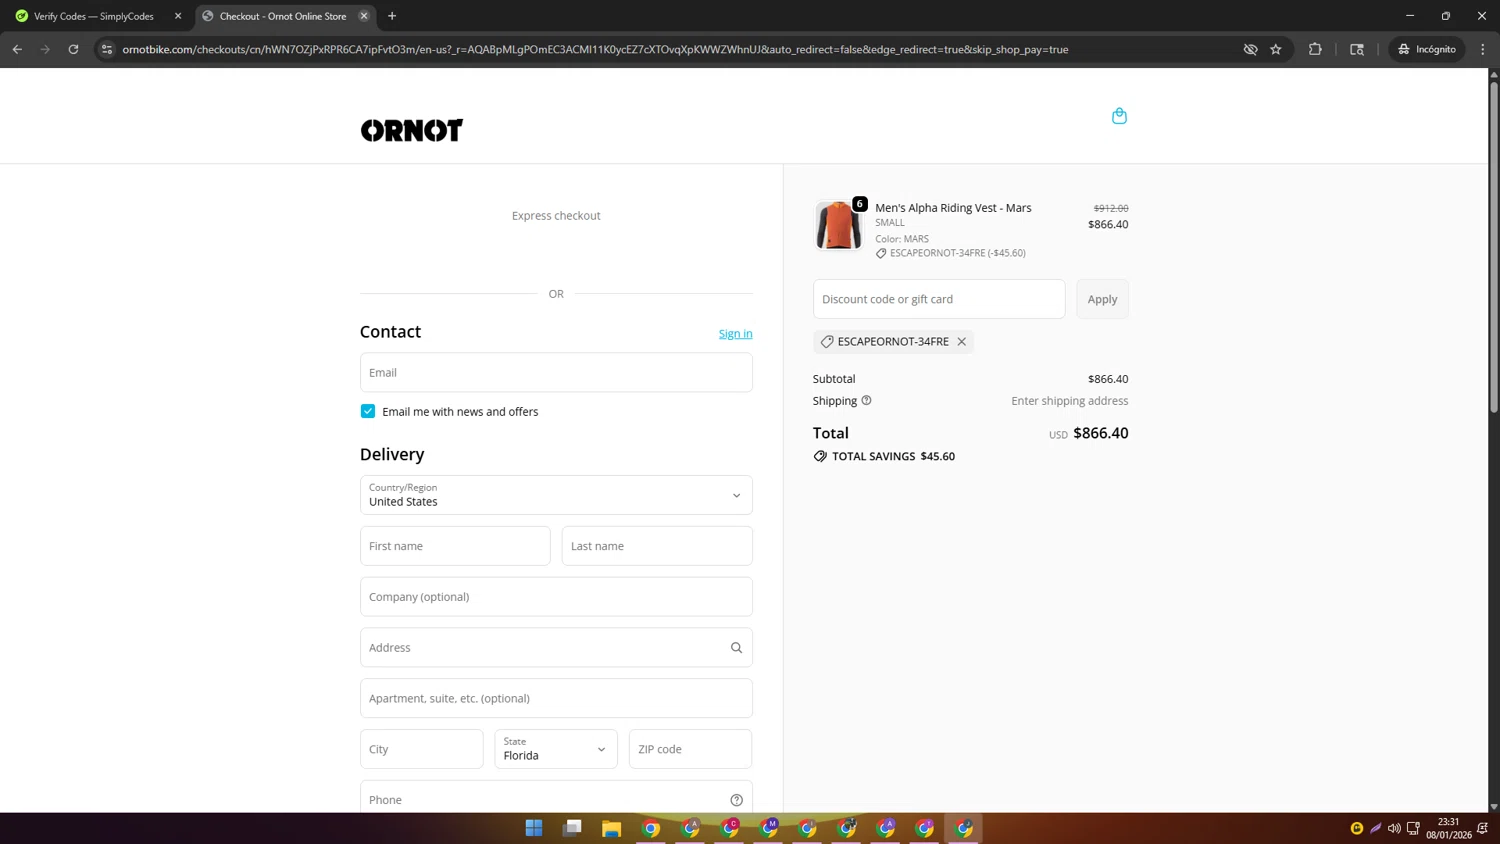
Task: Open the Windows Start menu
Action: point(534,828)
